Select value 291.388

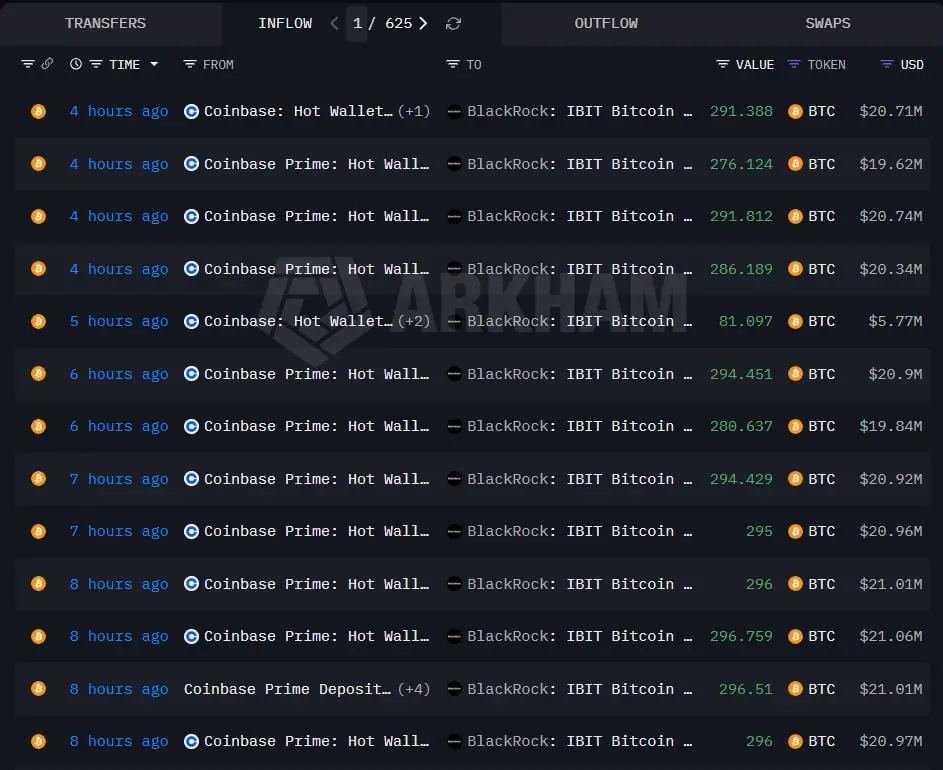coord(741,111)
